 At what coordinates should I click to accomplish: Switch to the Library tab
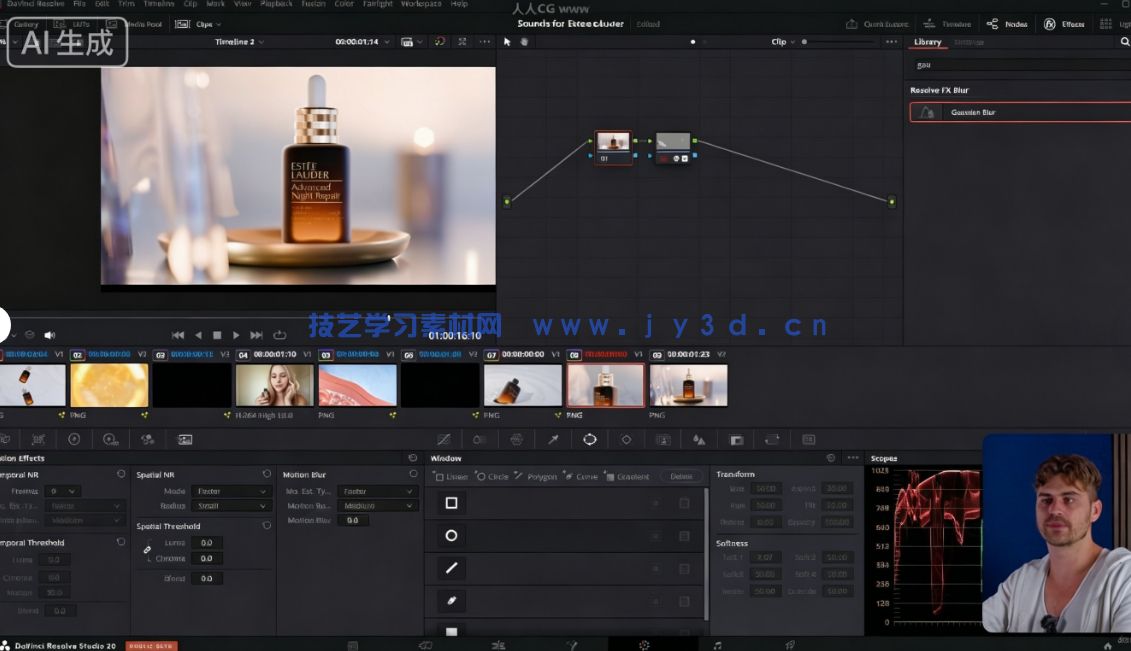[927, 42]
